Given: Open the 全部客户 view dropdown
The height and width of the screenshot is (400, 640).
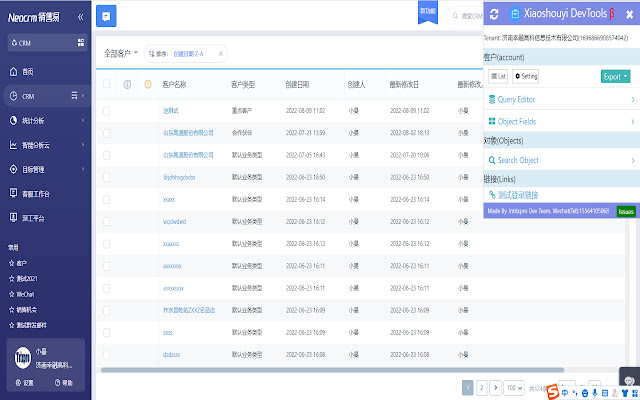Looking at the screenshot, I should click(x=121, y=53).
